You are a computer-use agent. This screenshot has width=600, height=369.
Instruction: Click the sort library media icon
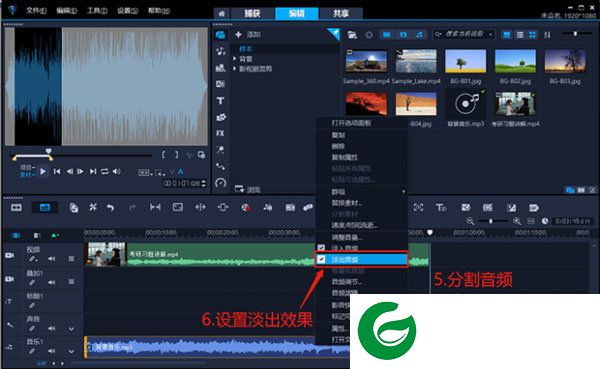(548, 34)
